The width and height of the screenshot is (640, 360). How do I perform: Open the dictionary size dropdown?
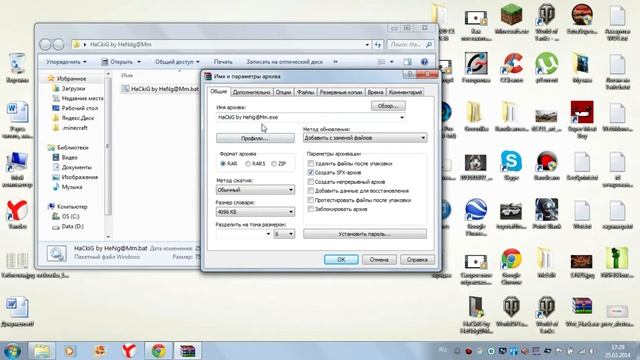click(255, 212)
